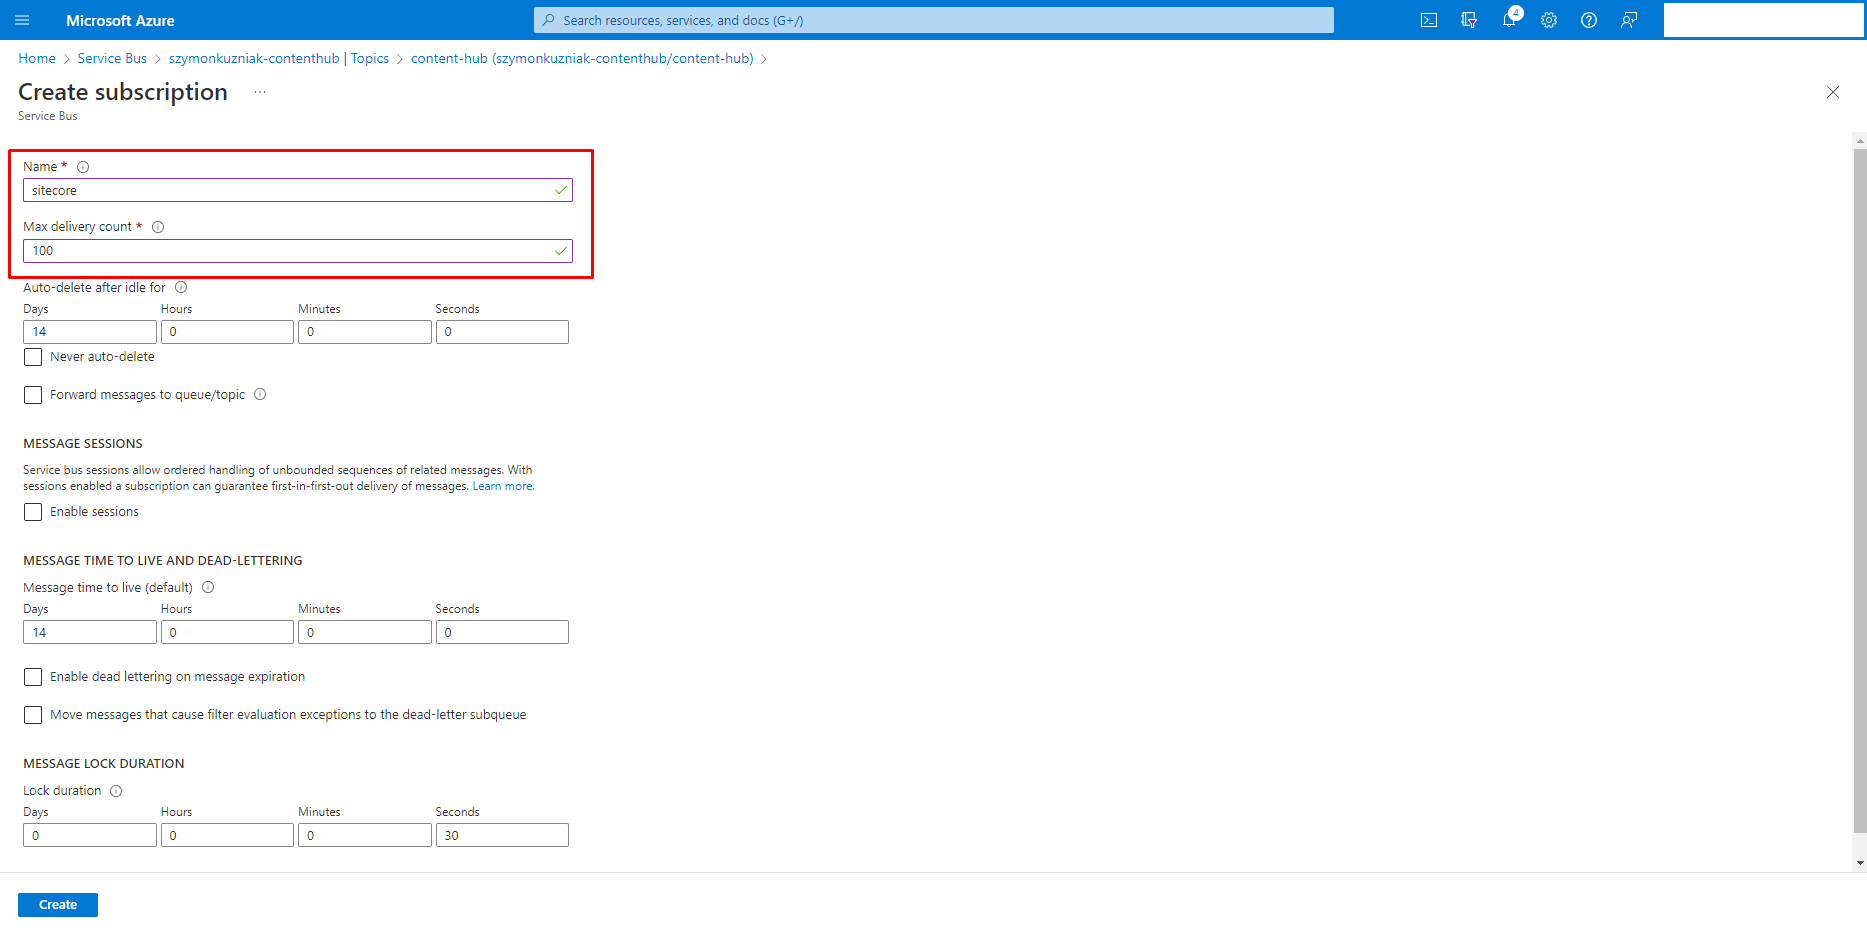Click Message time to live Hours field
The width and height of the screenshot is (1867, 936).
(227, 632)
